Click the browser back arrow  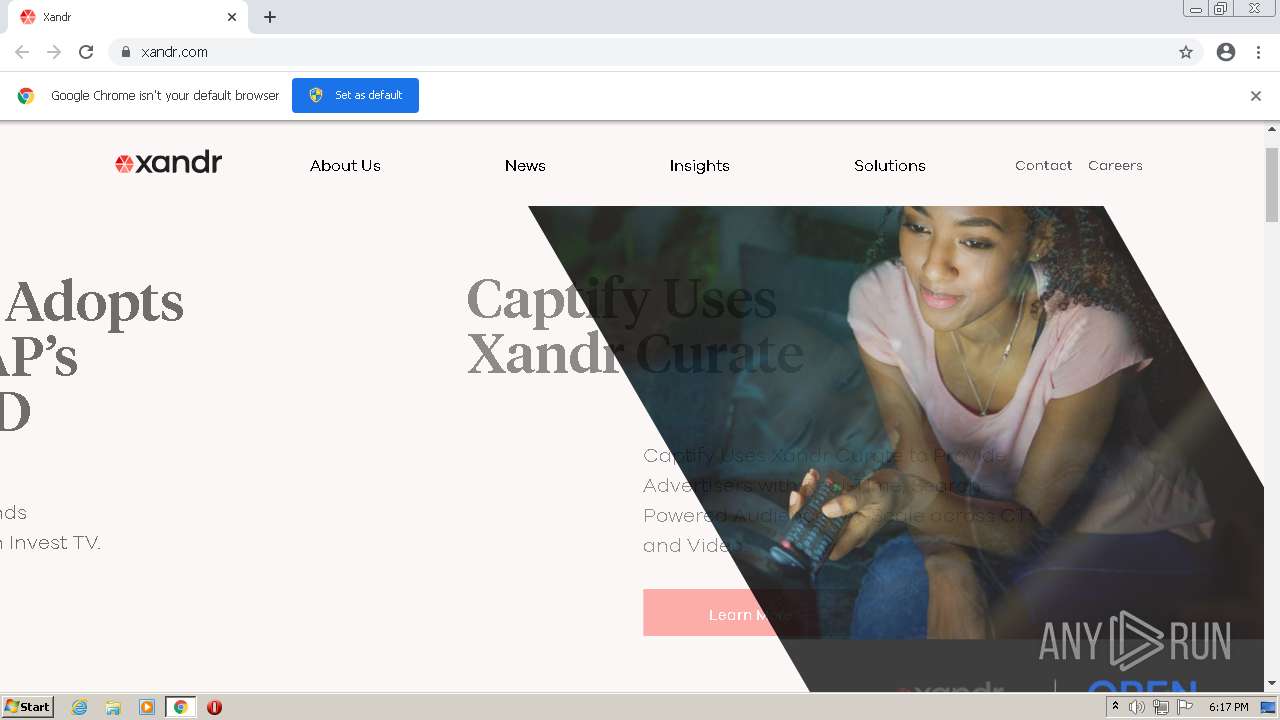tap(22, 52)
